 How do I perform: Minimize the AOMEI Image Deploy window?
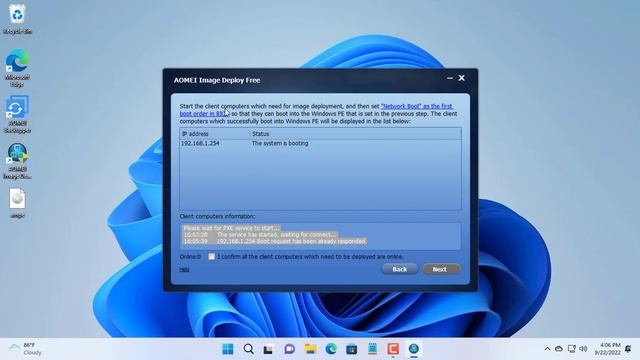click(x=449, y=78)
